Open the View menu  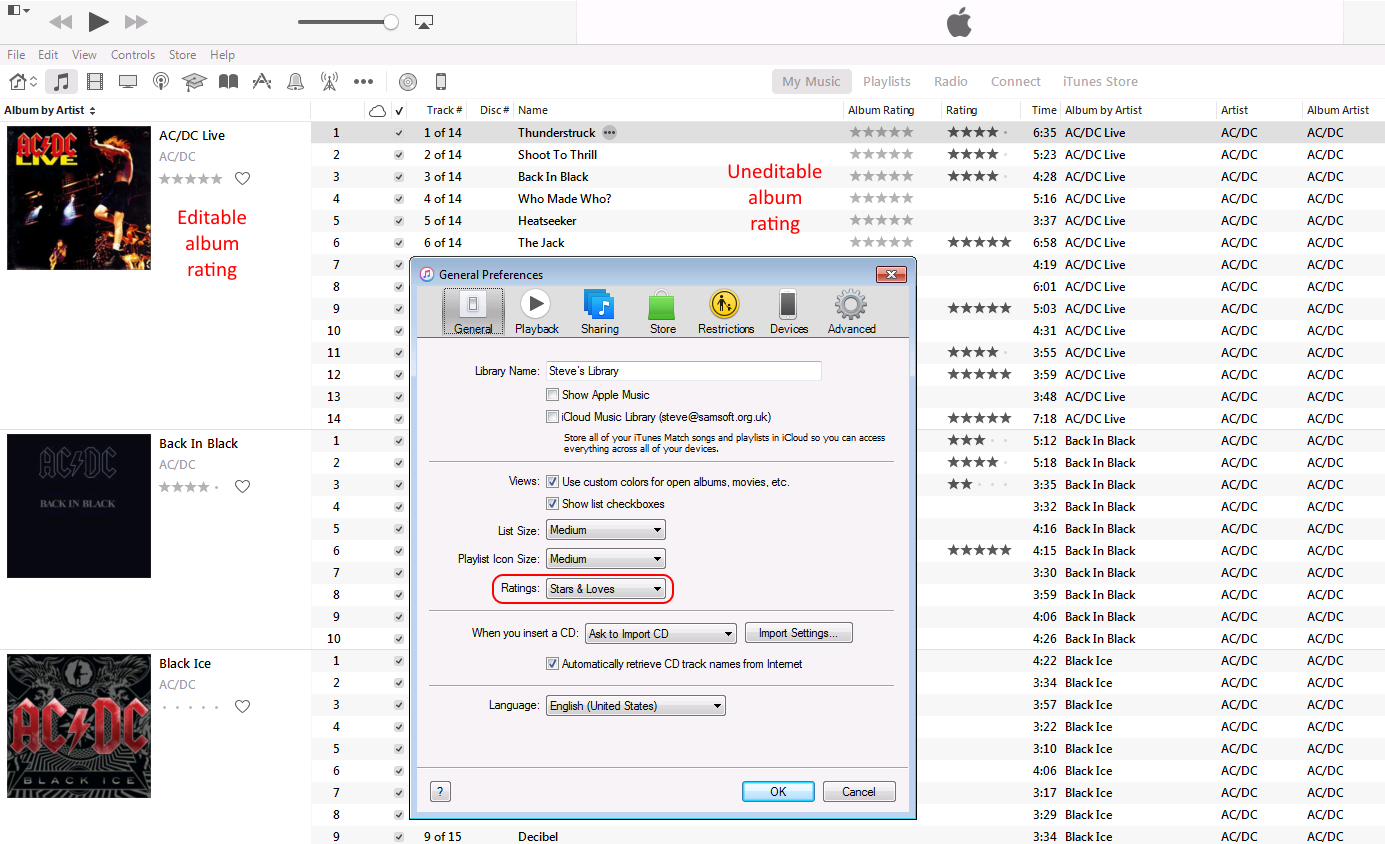coord(84,55)
